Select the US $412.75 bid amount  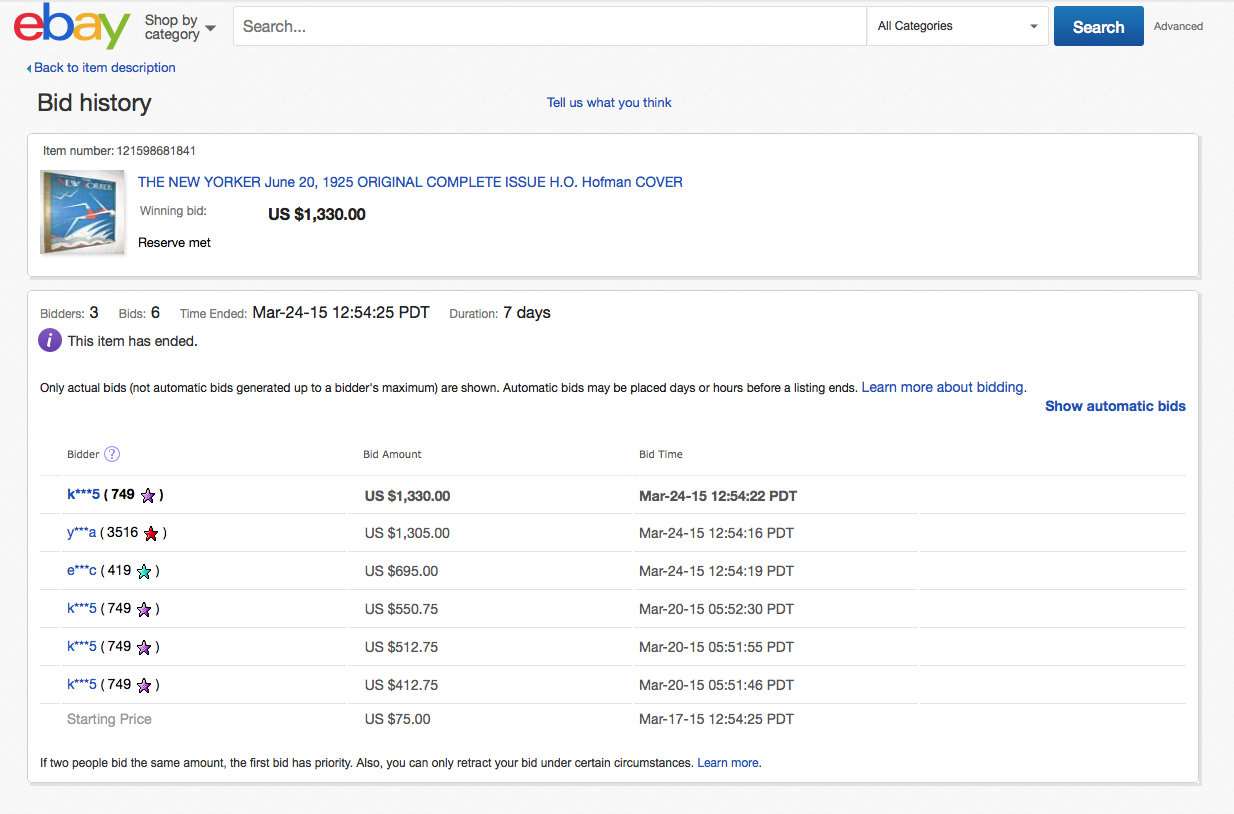401,685
